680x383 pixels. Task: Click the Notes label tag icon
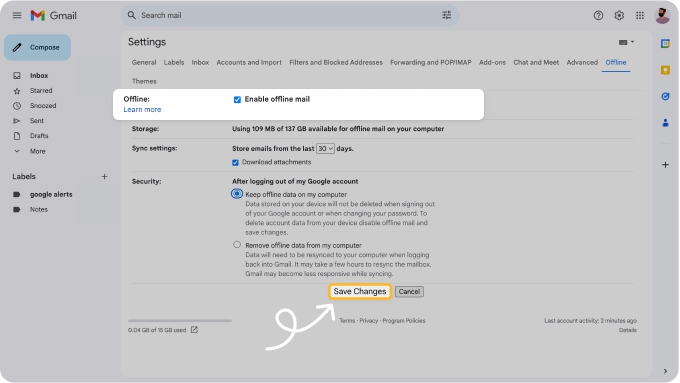(x=17, y=210)
